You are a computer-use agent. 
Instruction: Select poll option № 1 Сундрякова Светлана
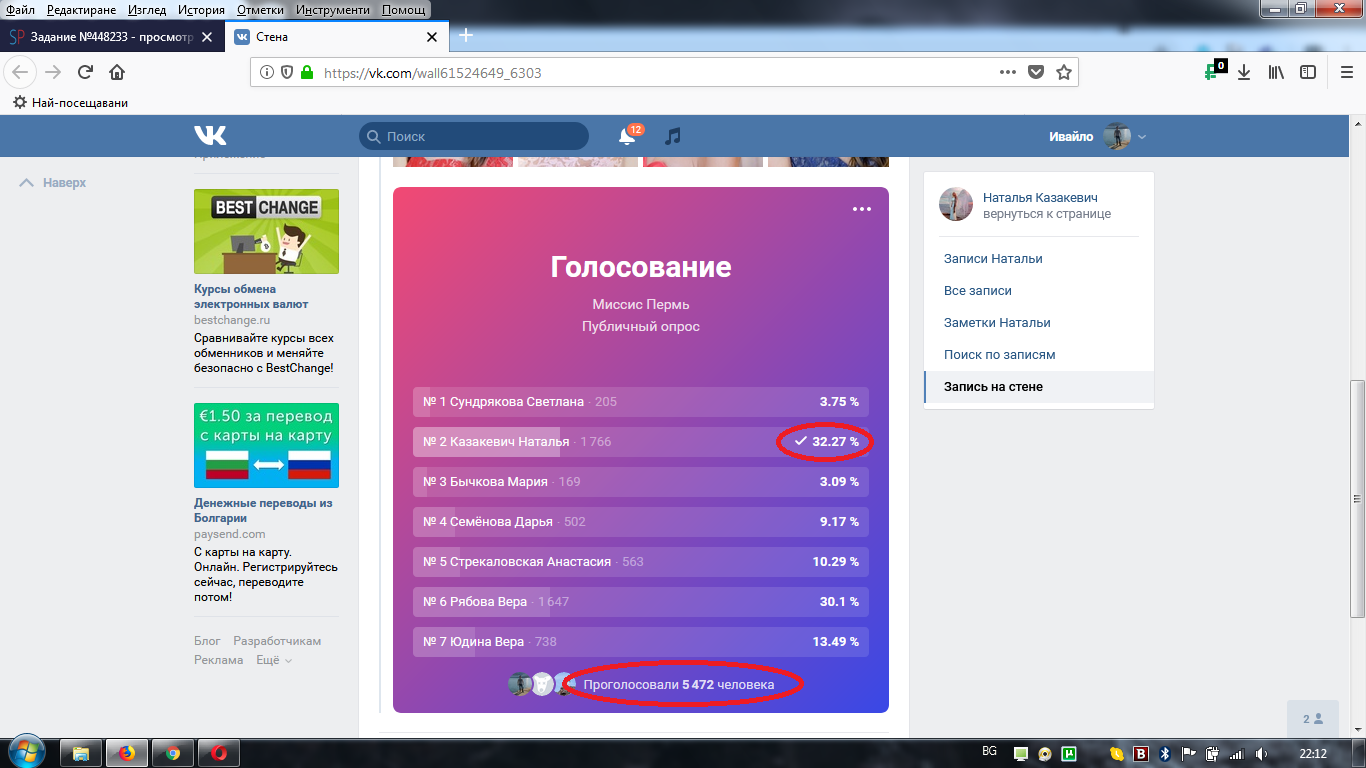[x=640, y=401]
